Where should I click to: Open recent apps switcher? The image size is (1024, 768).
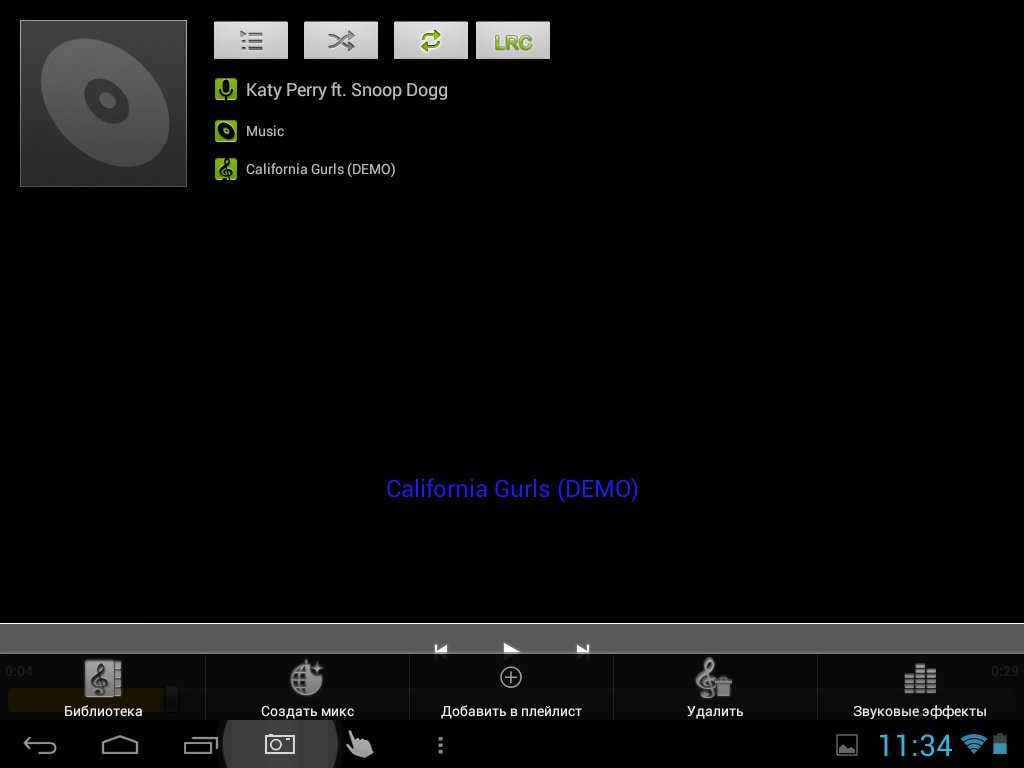(200, 745)
